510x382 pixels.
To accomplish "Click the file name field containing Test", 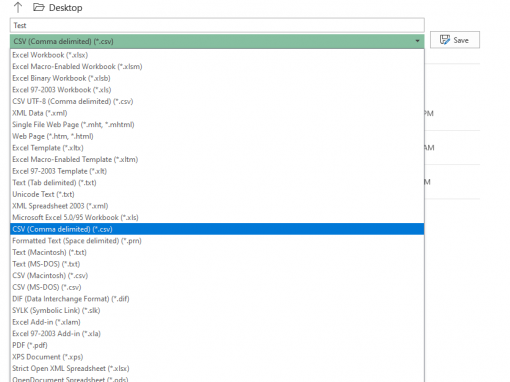I will [217, 25].
